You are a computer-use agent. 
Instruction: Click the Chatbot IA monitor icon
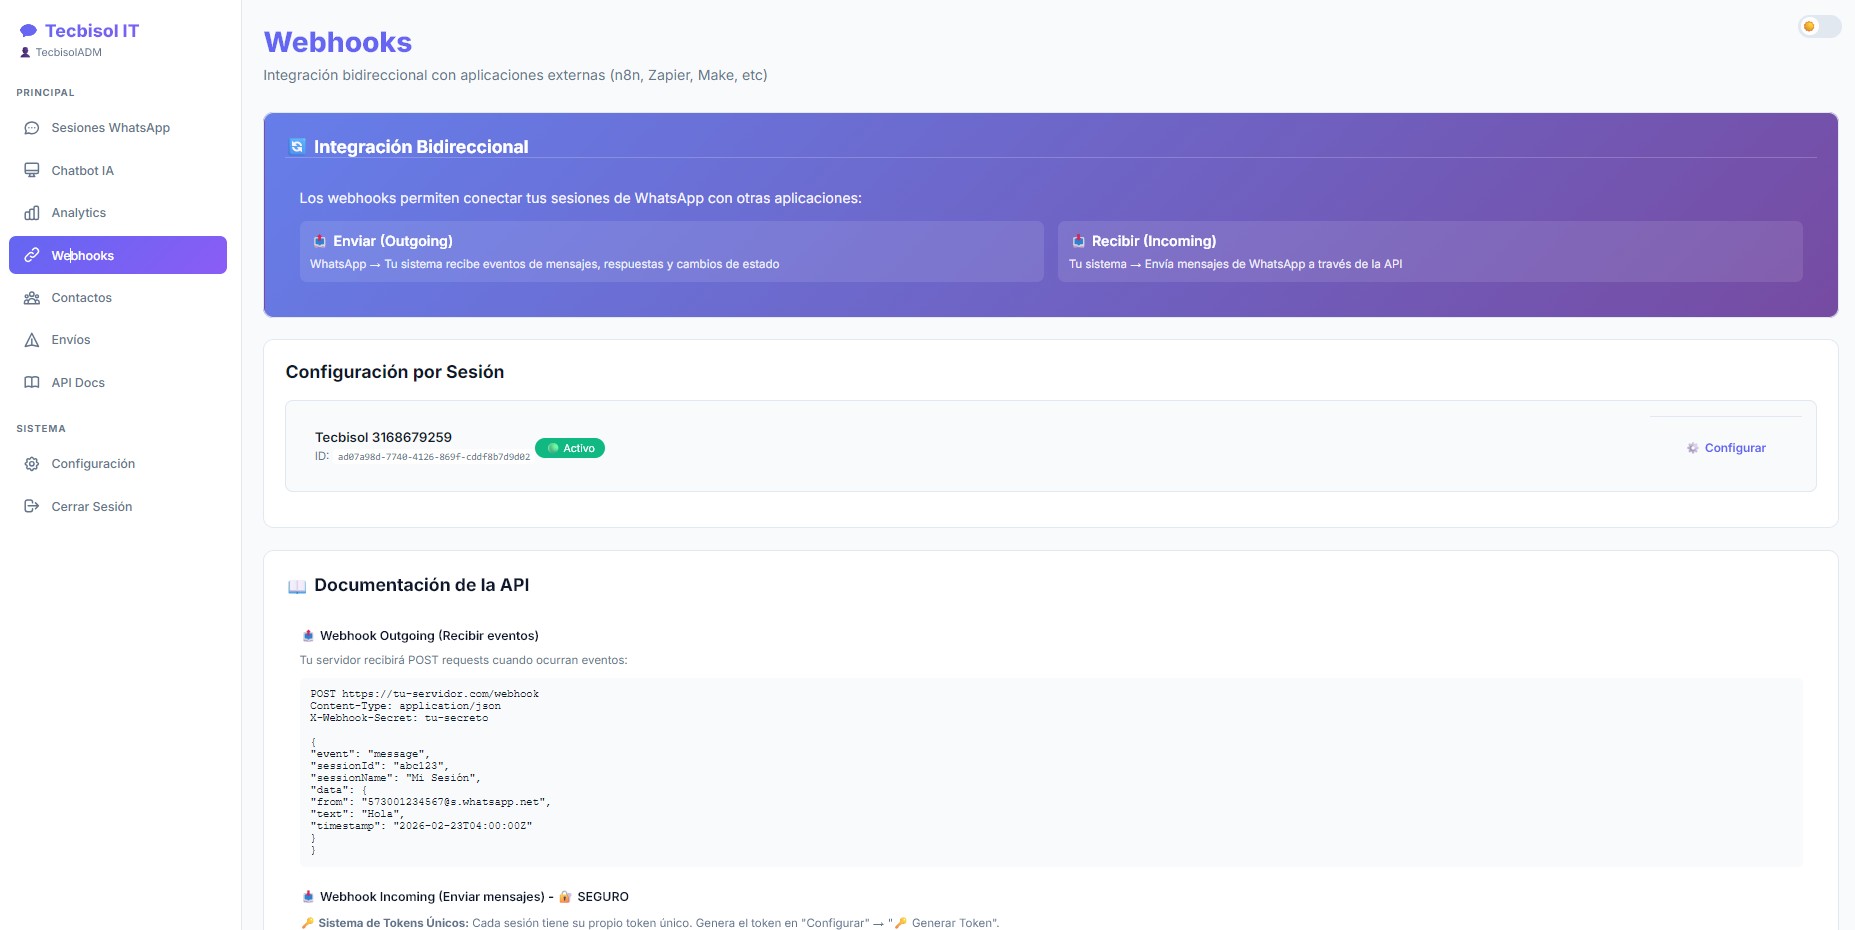coord(32,170)
